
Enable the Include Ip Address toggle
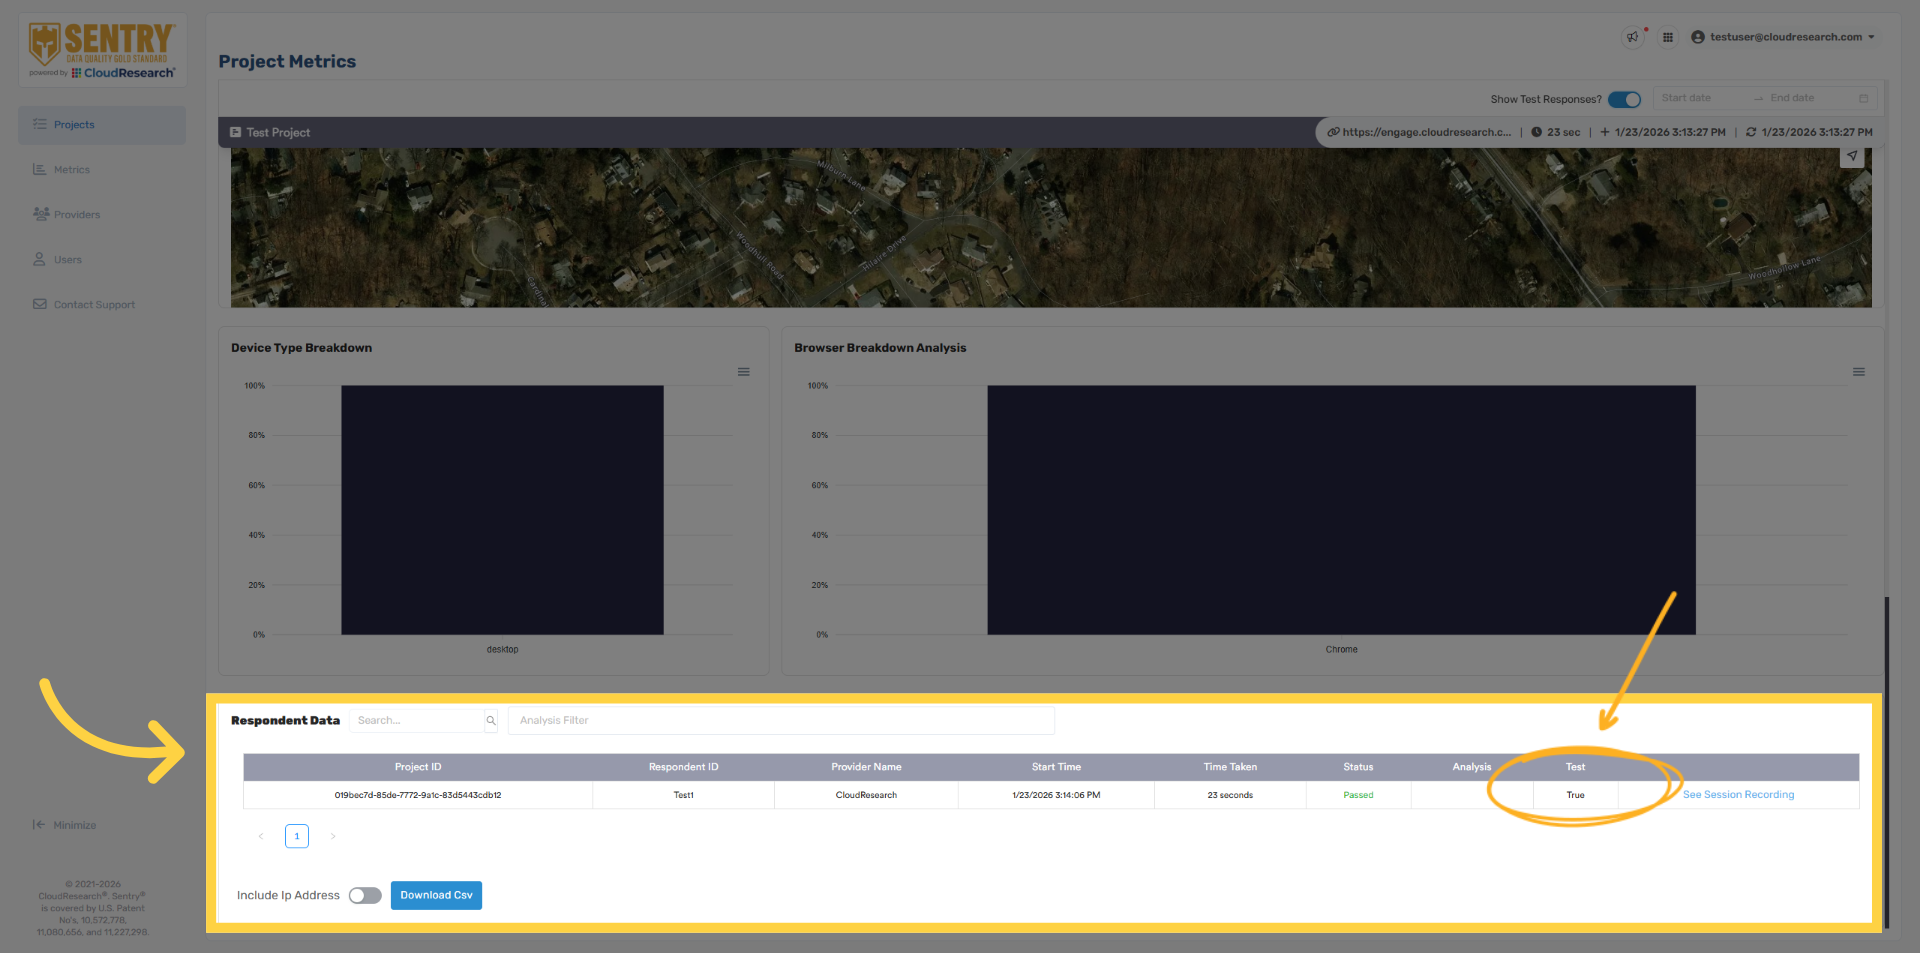point(364,895)
